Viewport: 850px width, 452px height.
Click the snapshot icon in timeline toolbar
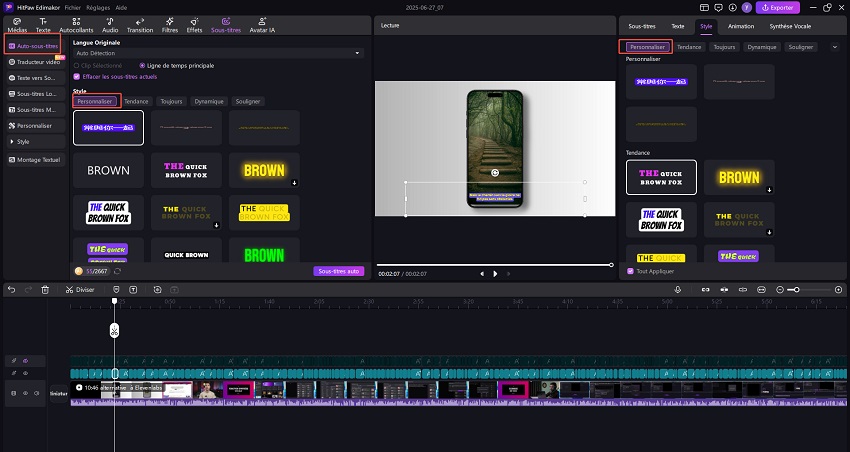pyautogui.click(x=157, y=290)
